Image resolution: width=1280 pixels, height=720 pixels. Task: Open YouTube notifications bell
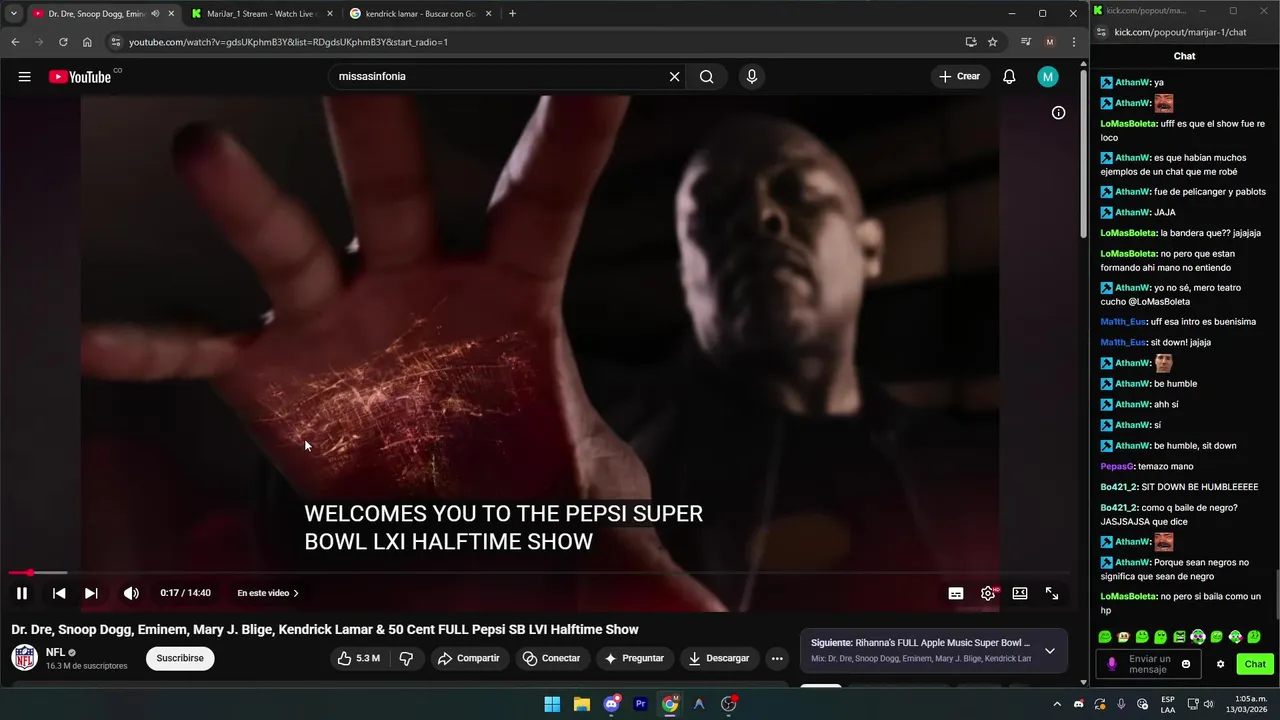point(1009,77)
